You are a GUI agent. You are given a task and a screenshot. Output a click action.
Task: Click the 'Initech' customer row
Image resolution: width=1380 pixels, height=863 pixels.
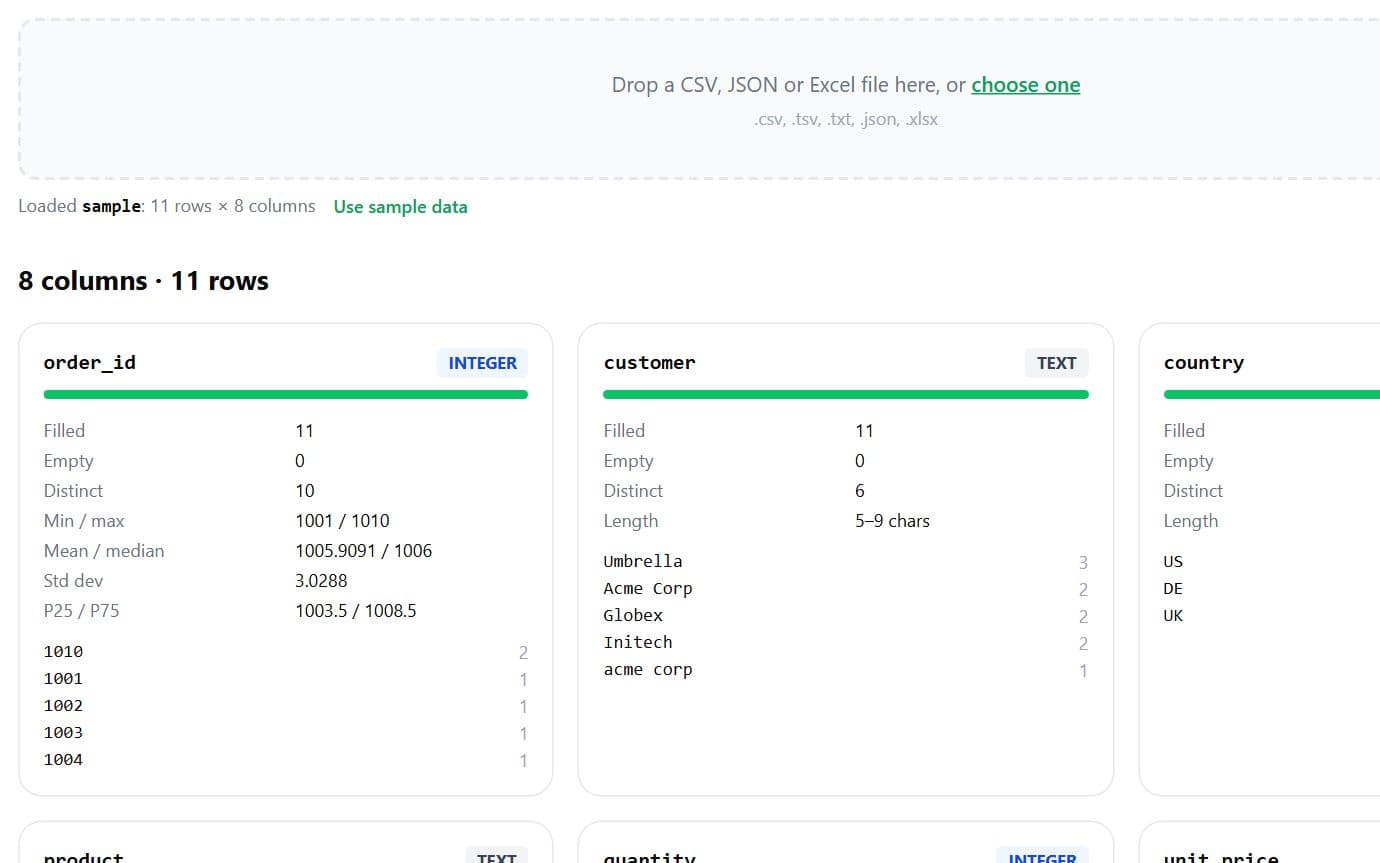click(x=845, y=643)
